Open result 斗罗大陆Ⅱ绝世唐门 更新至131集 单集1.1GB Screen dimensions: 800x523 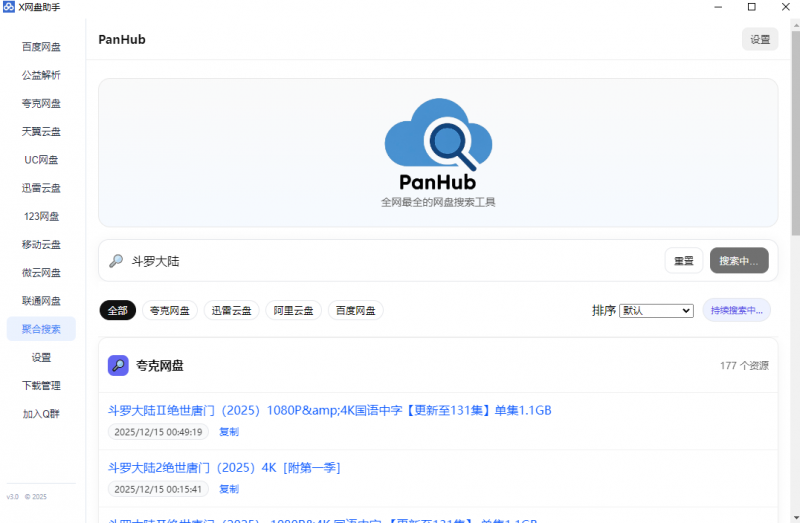[330, 410]
